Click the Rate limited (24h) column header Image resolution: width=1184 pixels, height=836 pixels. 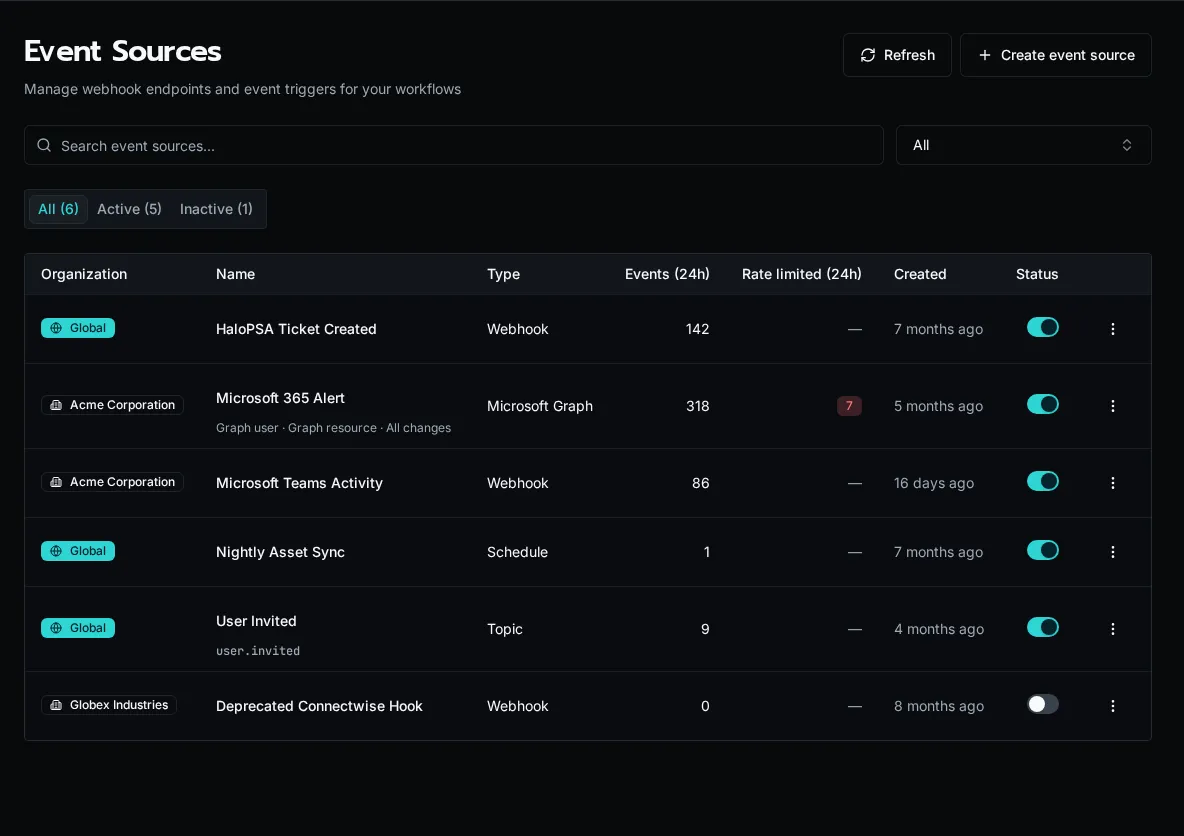tap(801, 274)
